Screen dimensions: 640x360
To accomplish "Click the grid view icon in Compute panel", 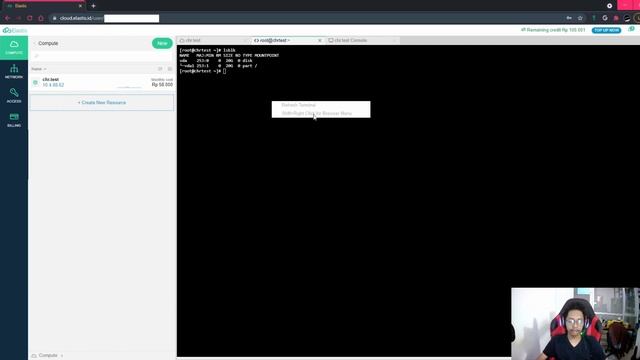I will (x=170, y=69).
